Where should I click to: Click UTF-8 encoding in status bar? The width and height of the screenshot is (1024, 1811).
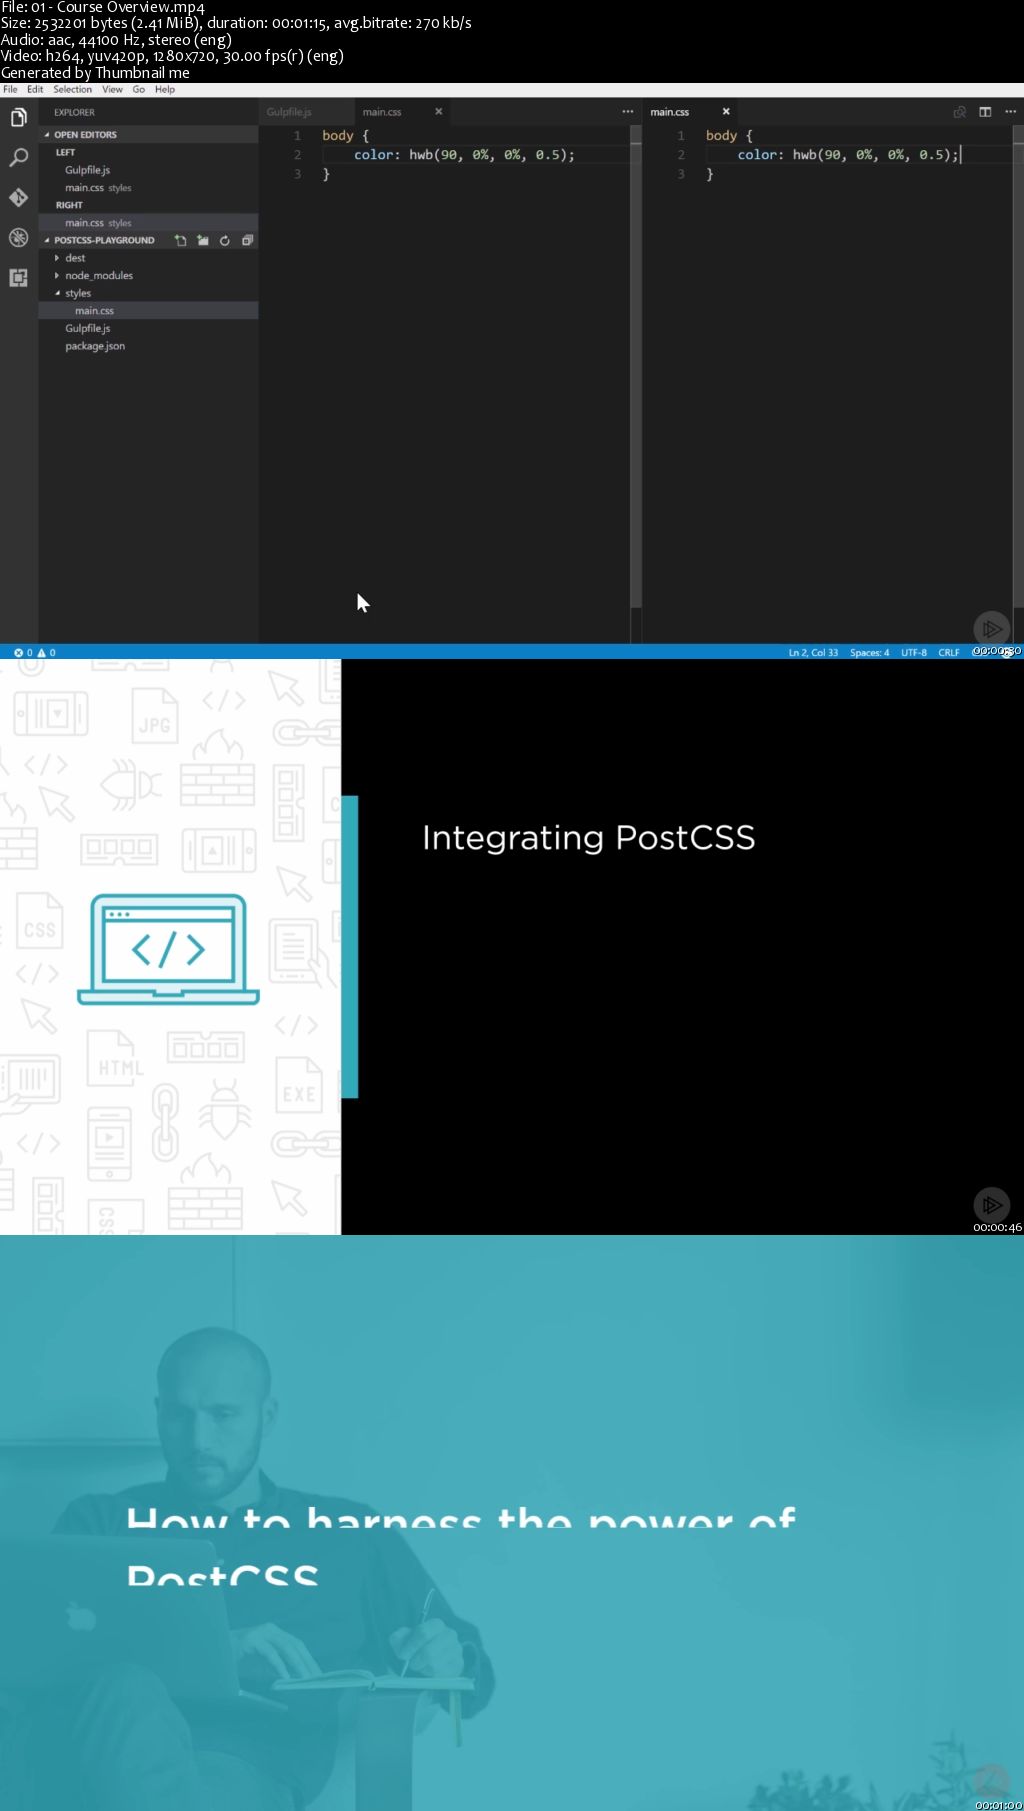(914, 653)
